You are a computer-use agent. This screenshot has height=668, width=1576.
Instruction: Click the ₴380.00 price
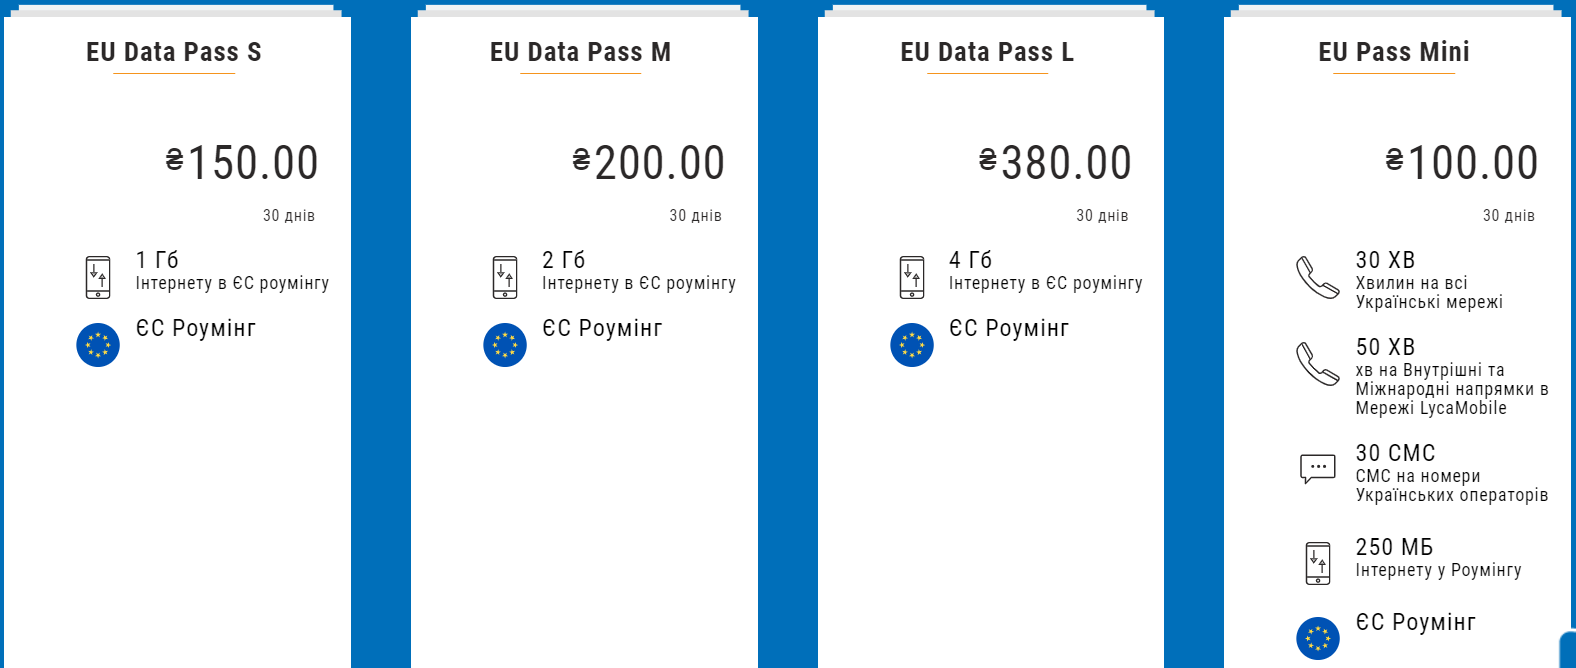pyautogui.click(x=1055, y=163)
